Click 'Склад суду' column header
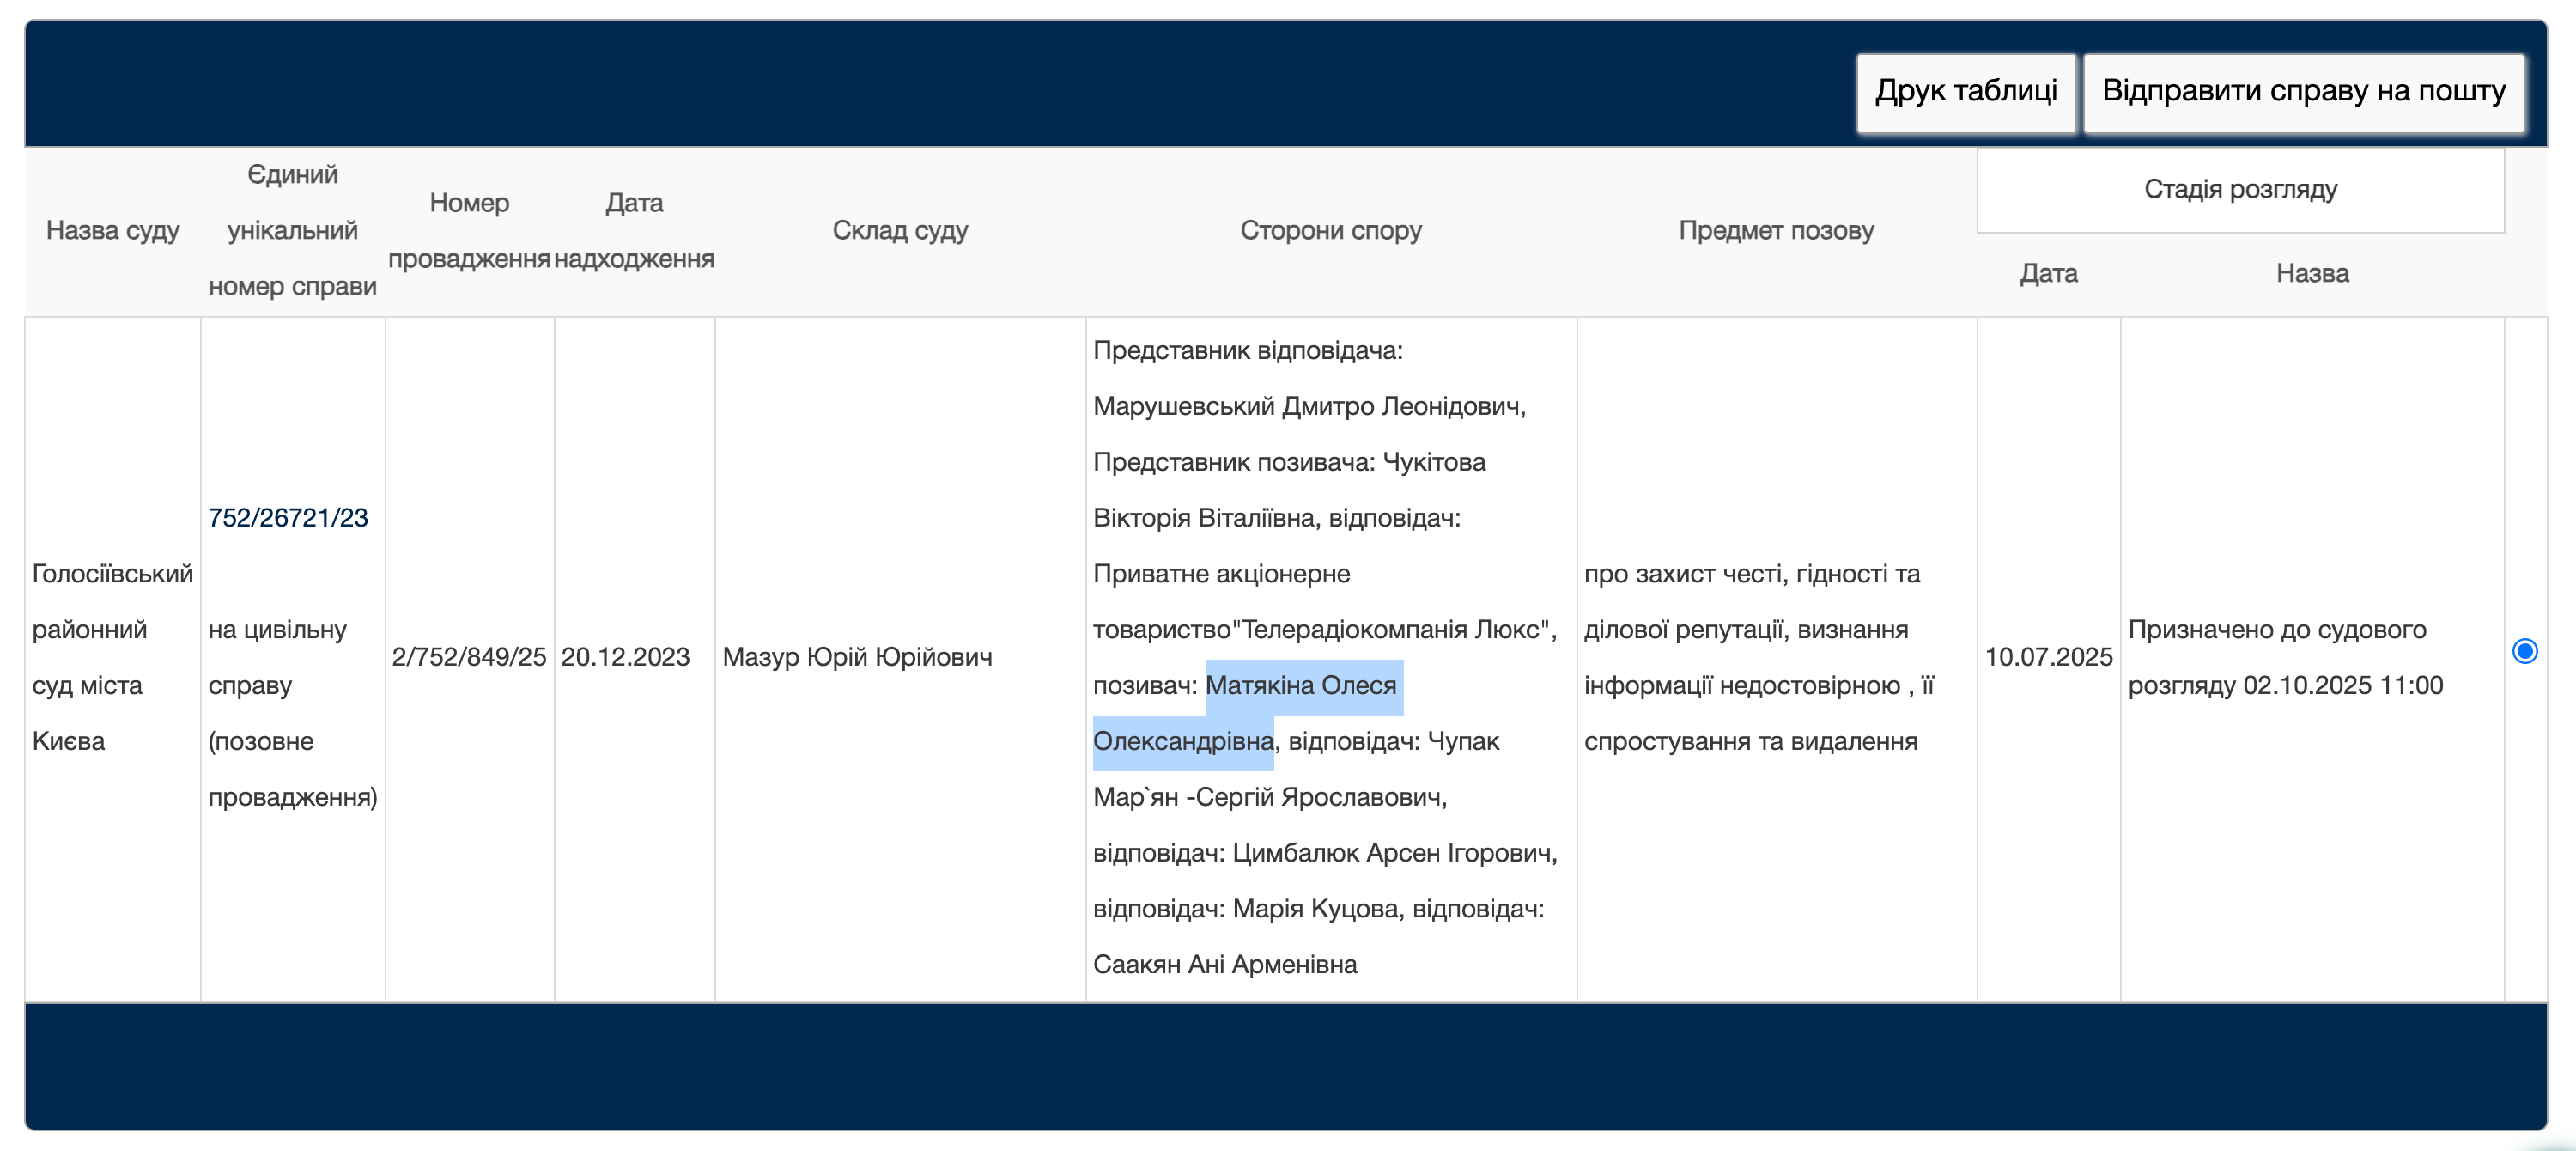Viewport: 2576px width, 1151px height. click(x=900, y=231)
